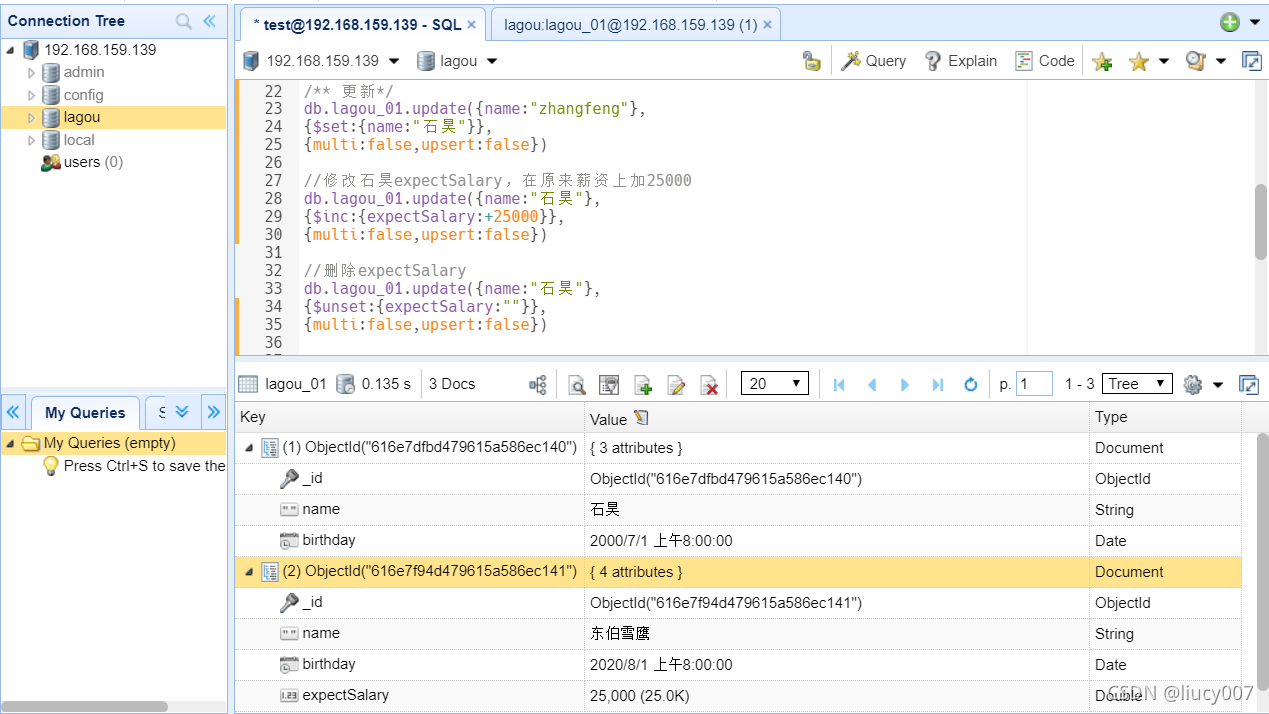The image size is (1269, 714).
Task: Expand the admin database node
Action: 31,72
